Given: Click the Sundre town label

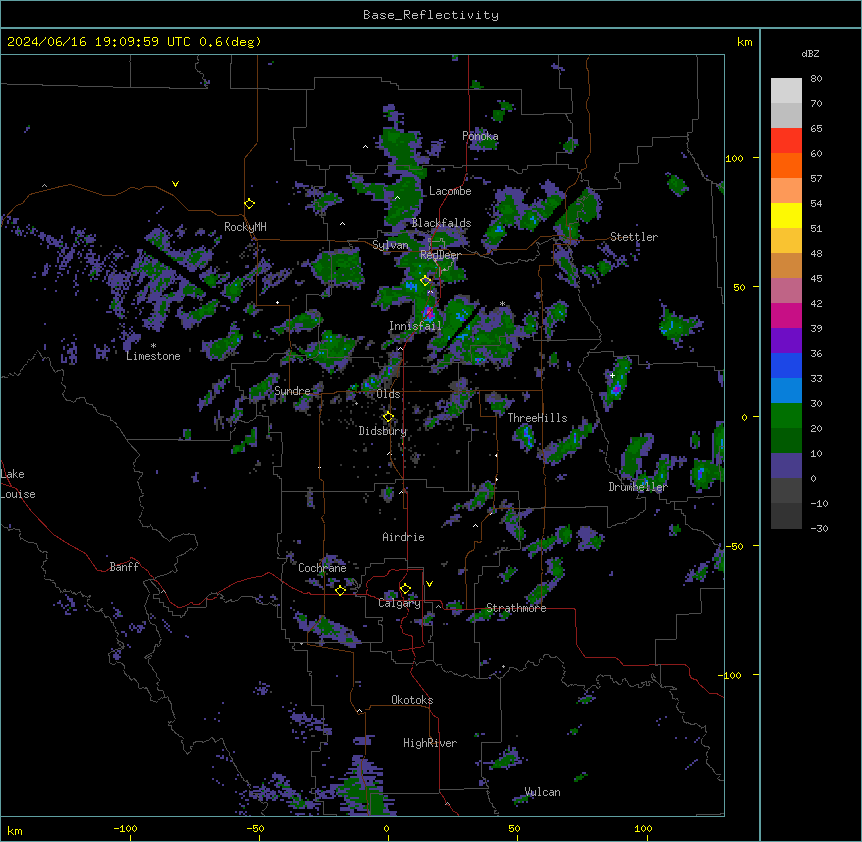Looking at the screenshot, I should [x=292, y=391].
